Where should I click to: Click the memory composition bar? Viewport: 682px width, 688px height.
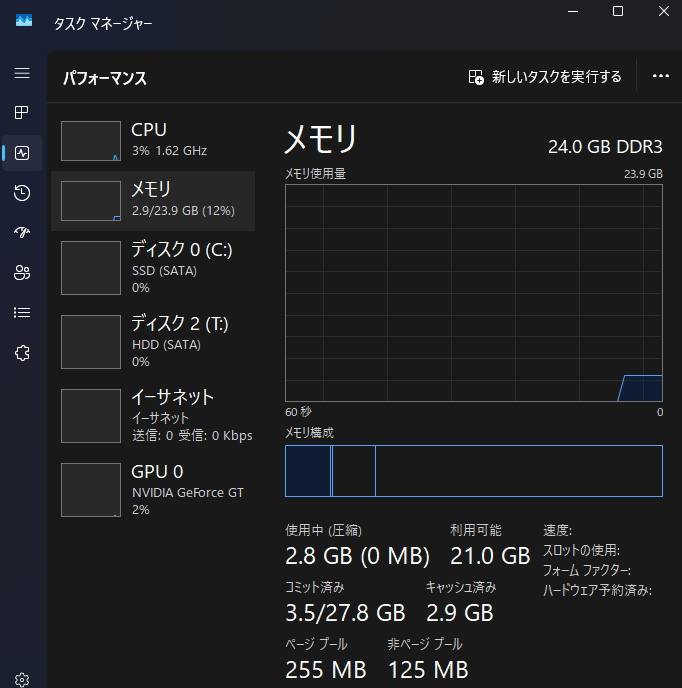coord(473,471)
